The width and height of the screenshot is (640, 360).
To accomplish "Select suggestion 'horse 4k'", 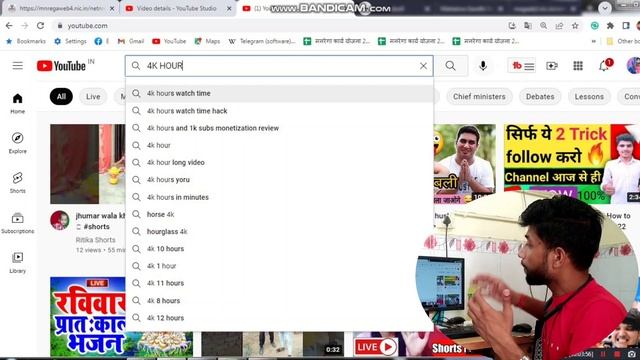I will point(280,214).
